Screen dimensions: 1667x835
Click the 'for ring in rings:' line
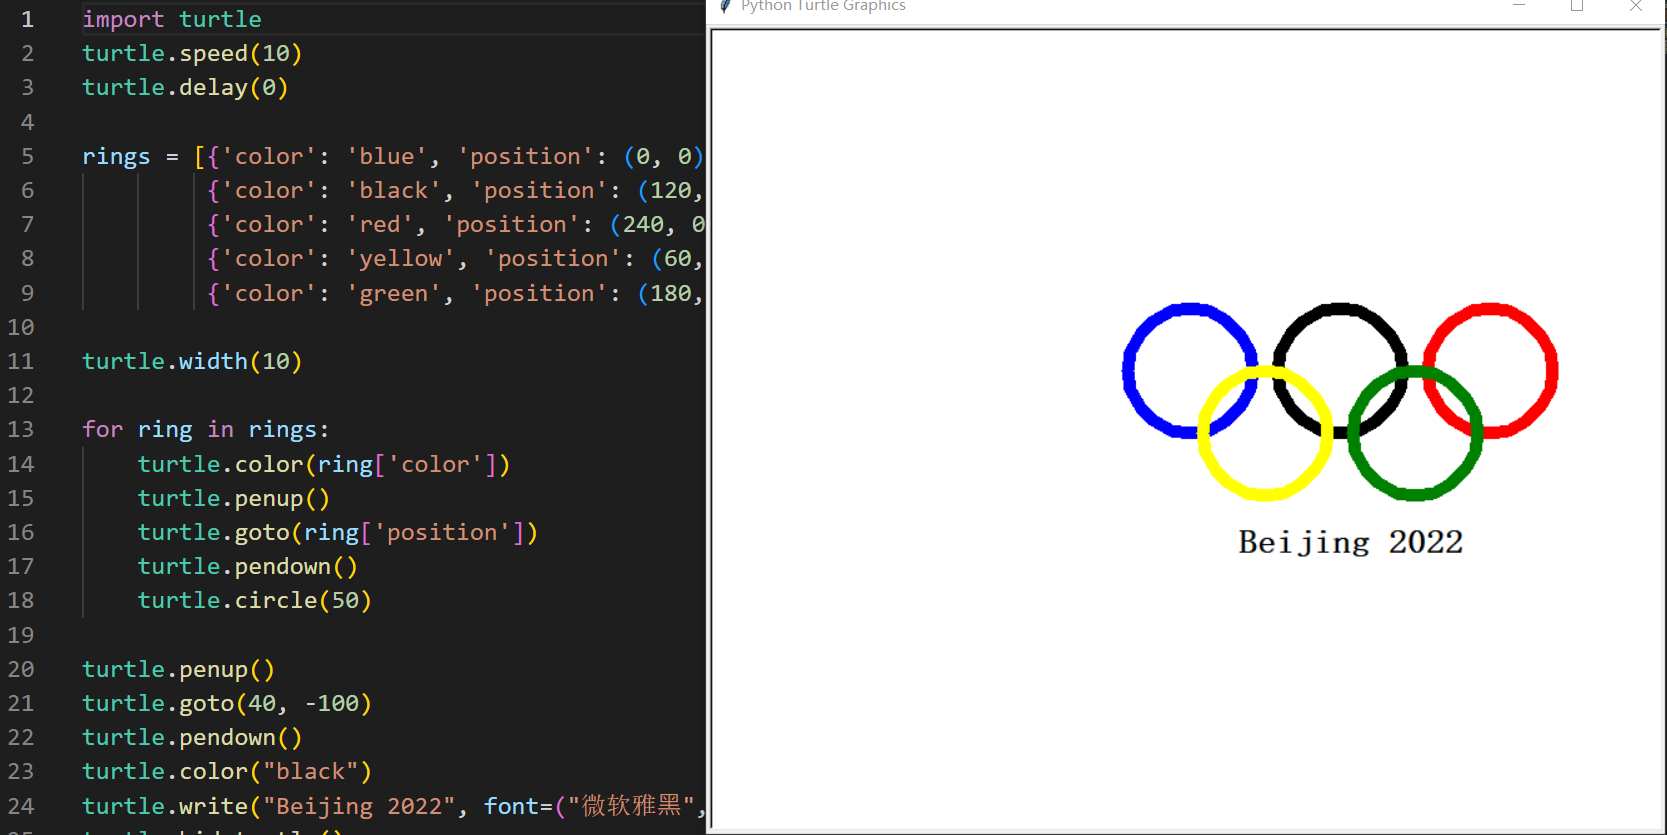(206, 429)
